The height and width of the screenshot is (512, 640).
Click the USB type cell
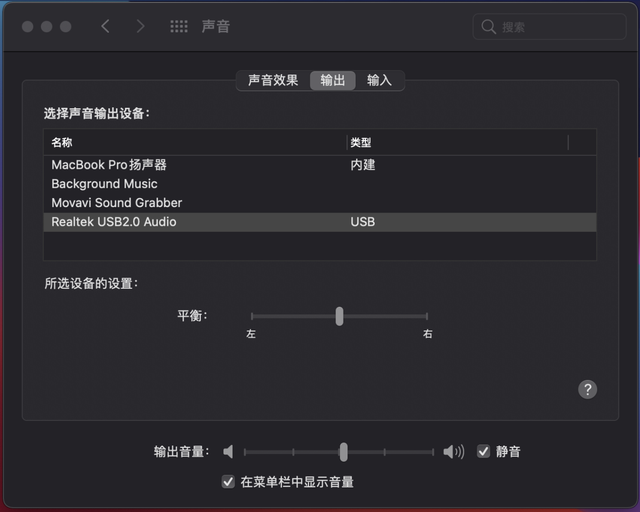coord(362,222)
